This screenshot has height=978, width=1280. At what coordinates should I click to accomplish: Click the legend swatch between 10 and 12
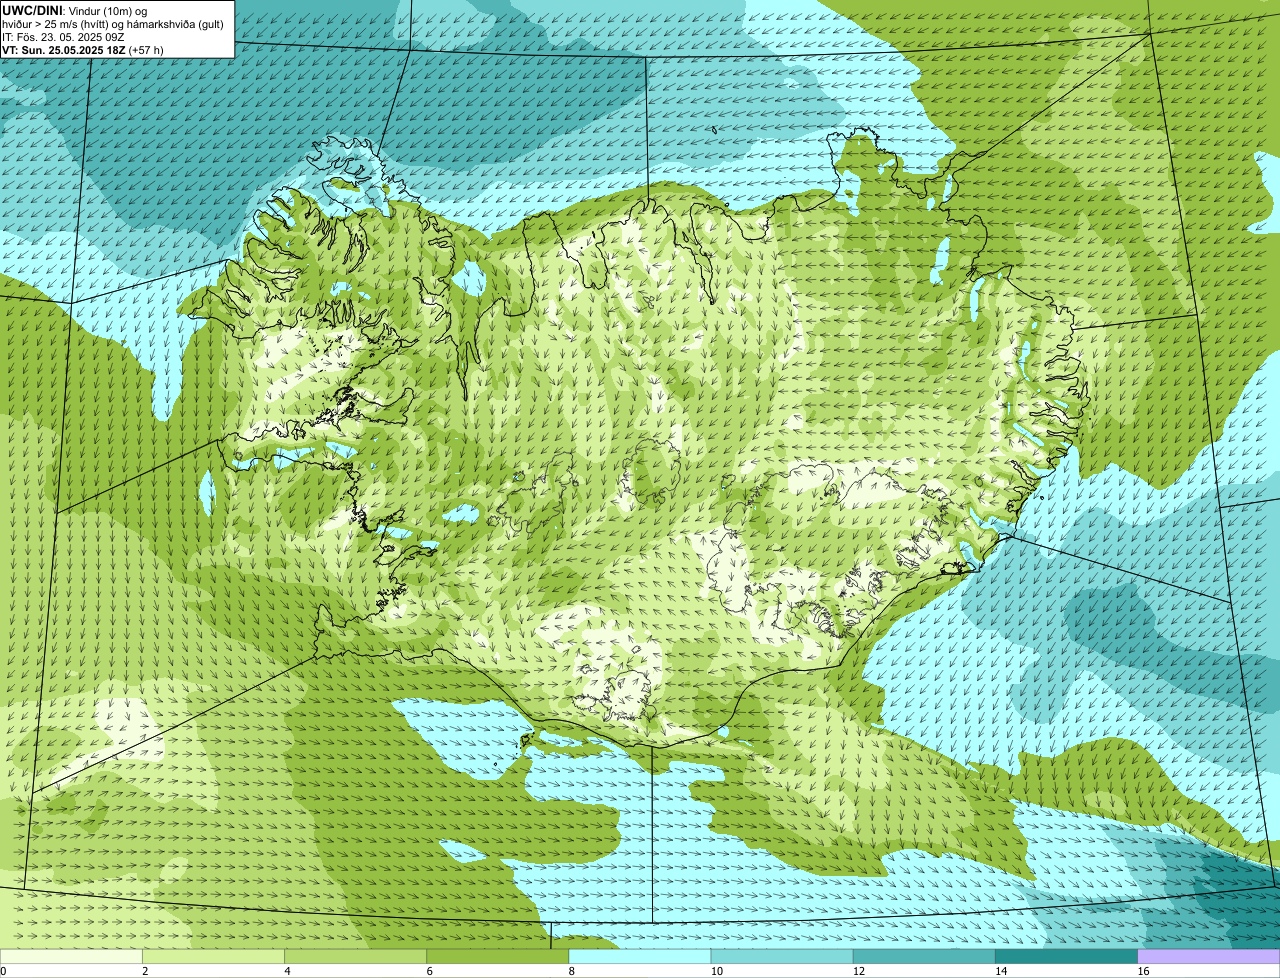pos(782,957)
